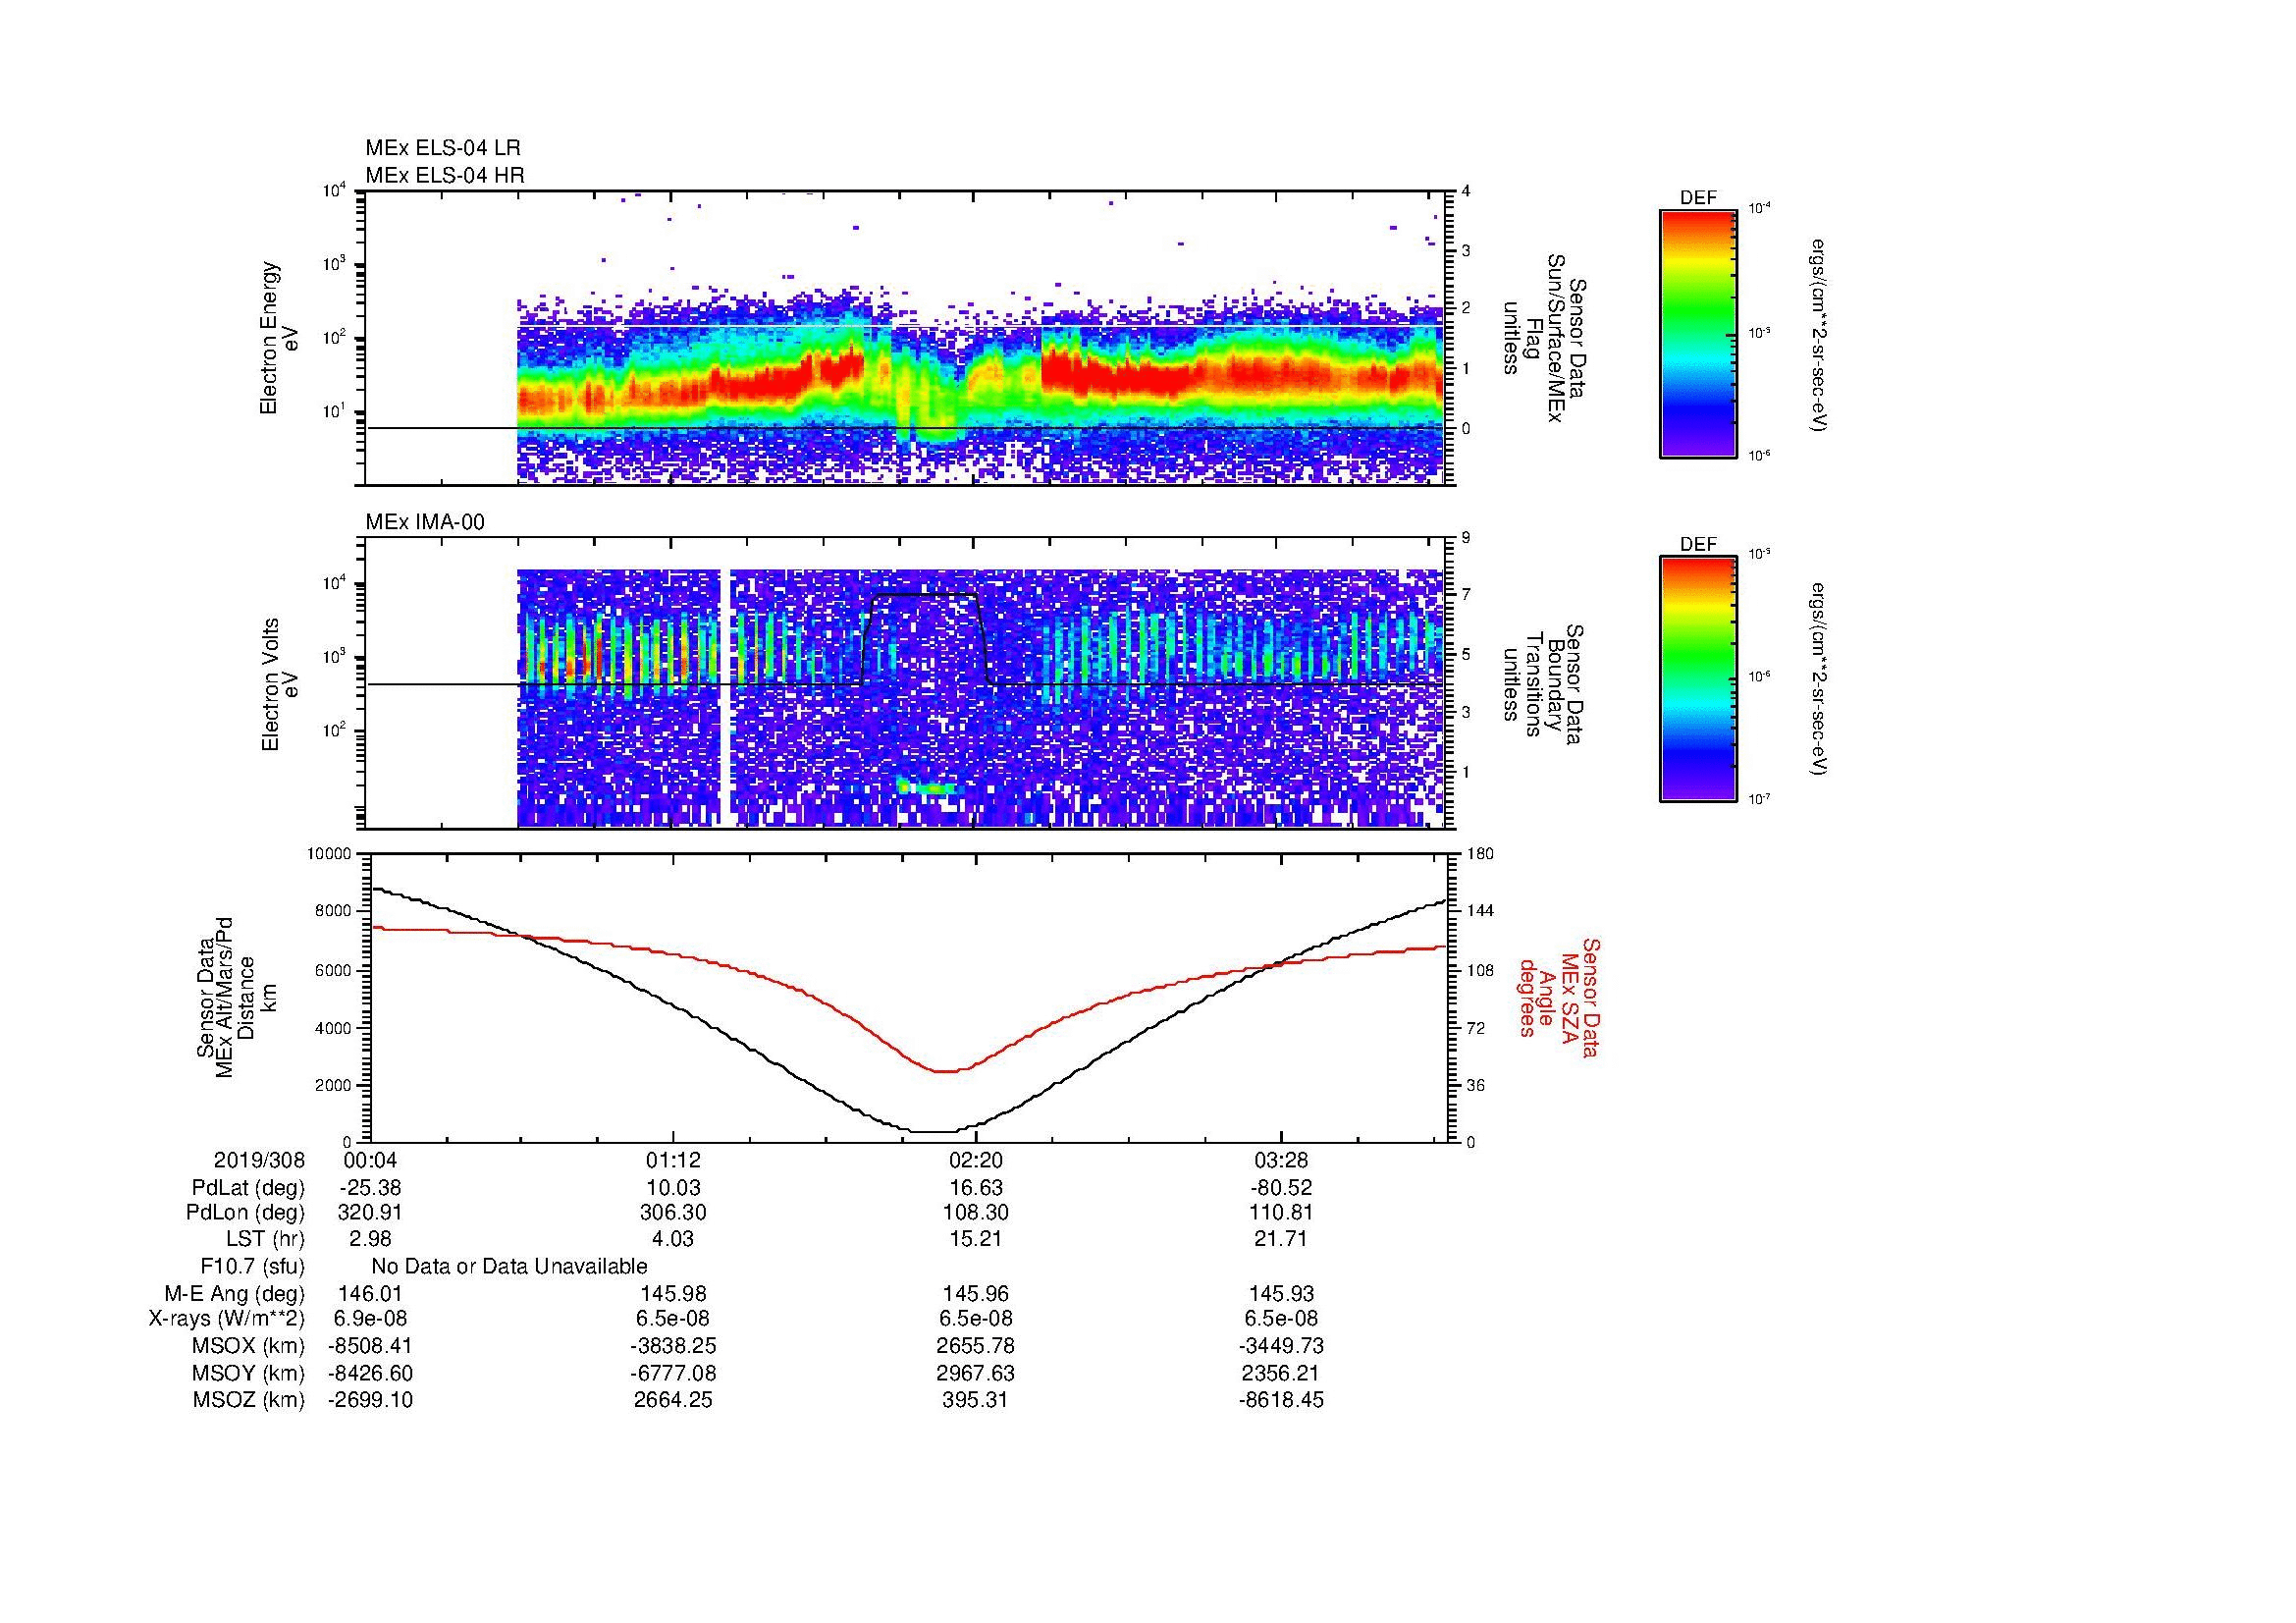
Task: Click the 'F10.7 (sfu)' row label
Action: tap(252, 1267)
